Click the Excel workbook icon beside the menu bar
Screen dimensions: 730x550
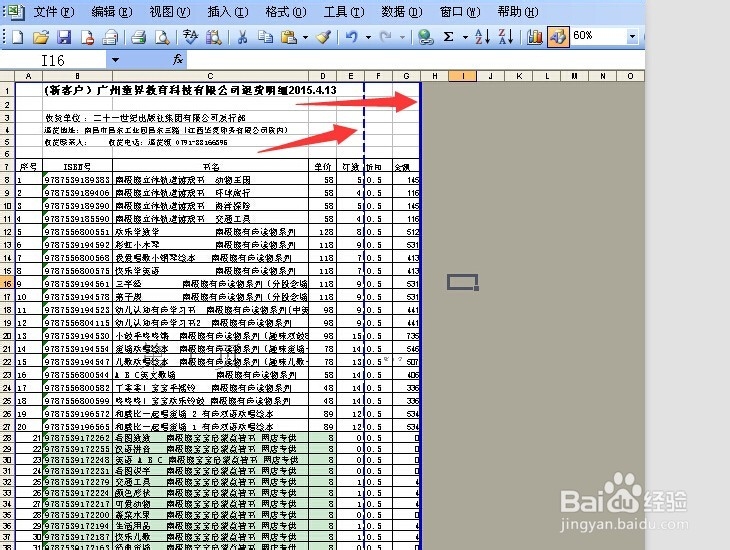tap(16, 11)
